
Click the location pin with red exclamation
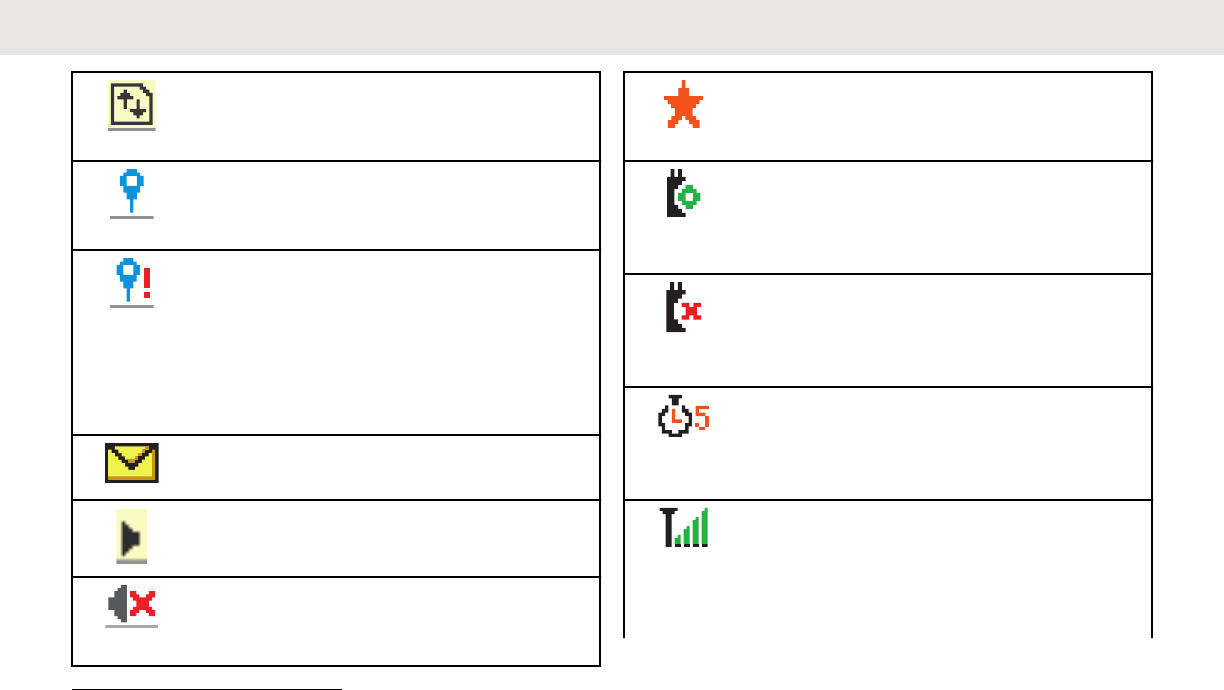pyautogui.click(x=132, y=282)
